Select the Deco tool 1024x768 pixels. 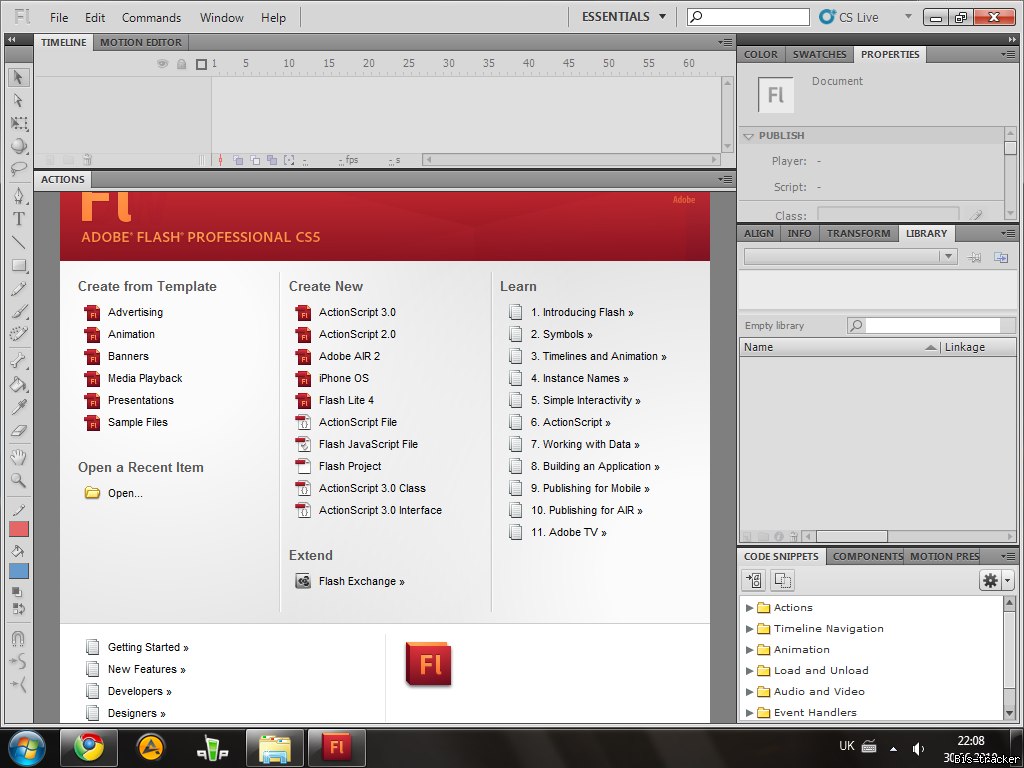click(18, 334)
